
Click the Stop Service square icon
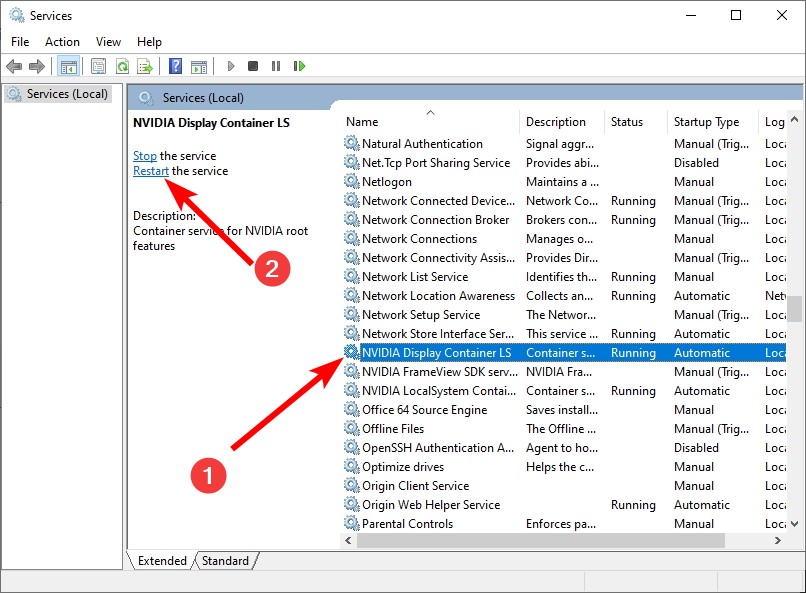click(x=252, y=66)
